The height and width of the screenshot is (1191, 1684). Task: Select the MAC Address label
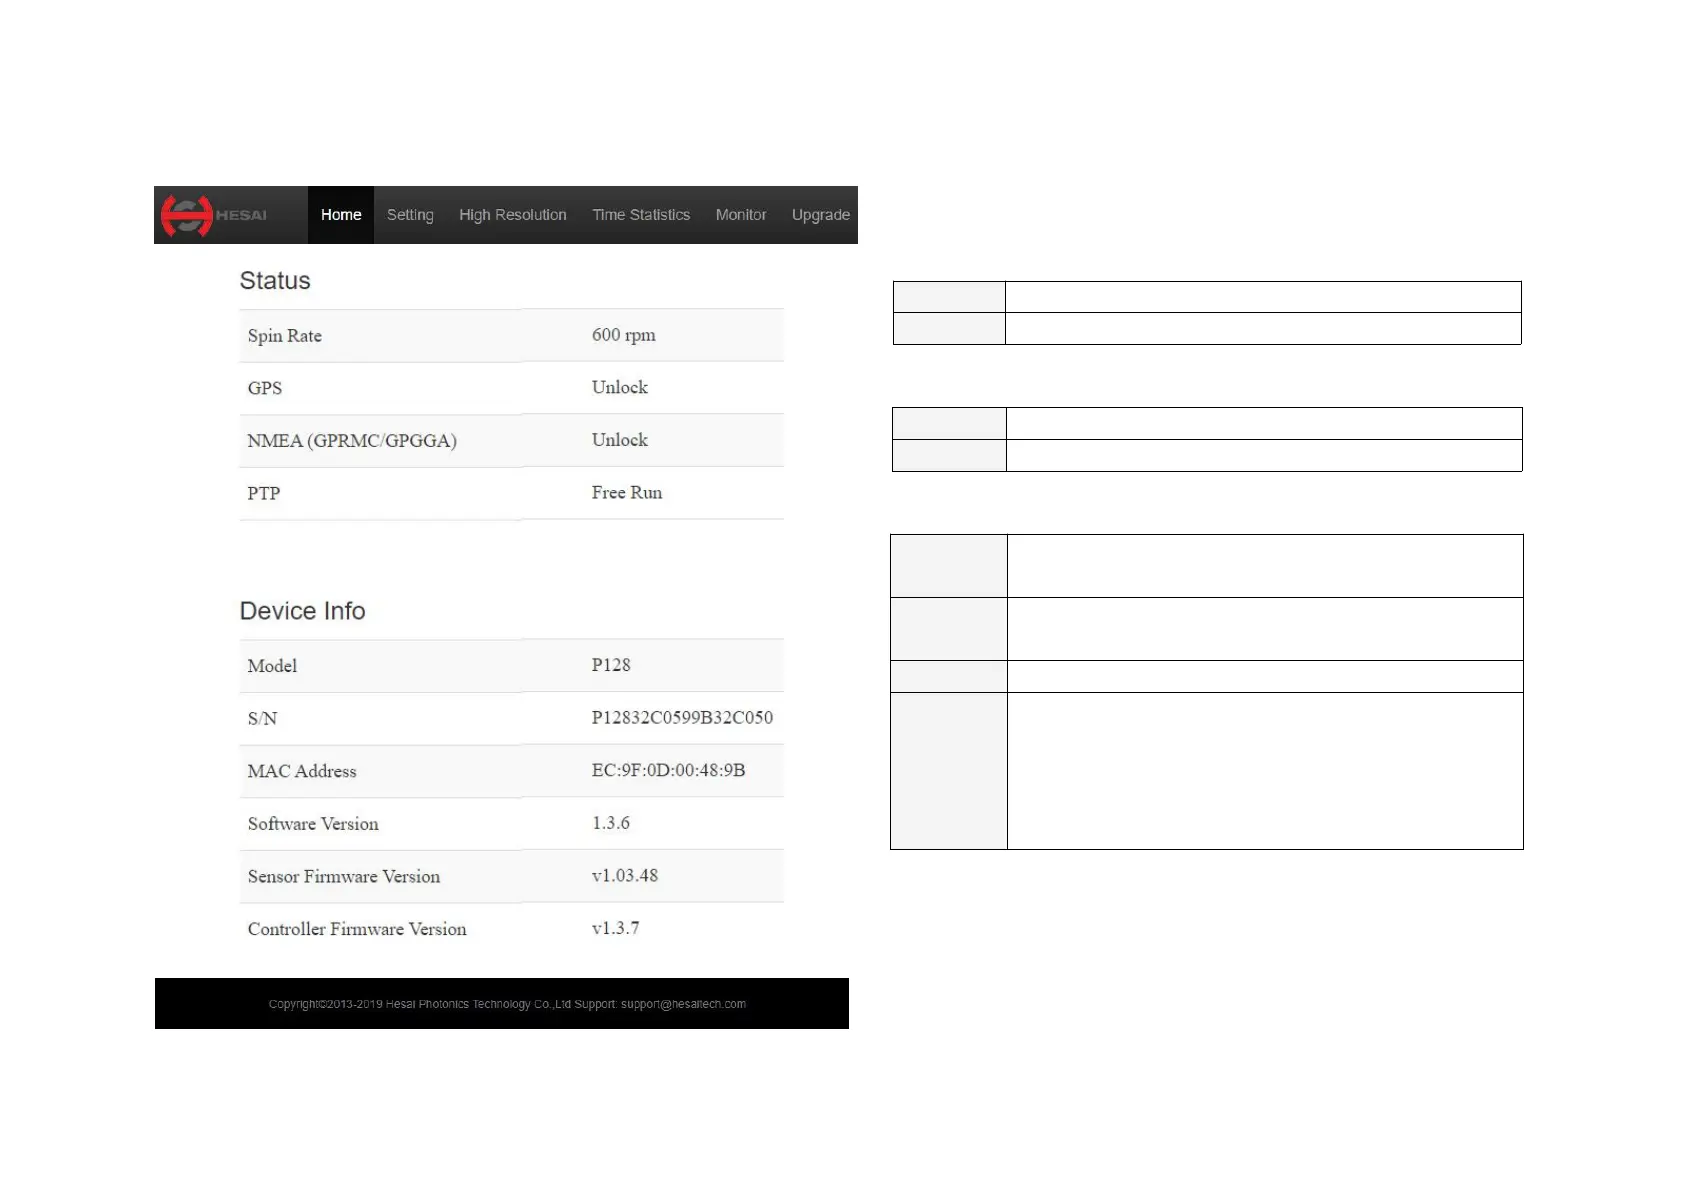[302, 771]
